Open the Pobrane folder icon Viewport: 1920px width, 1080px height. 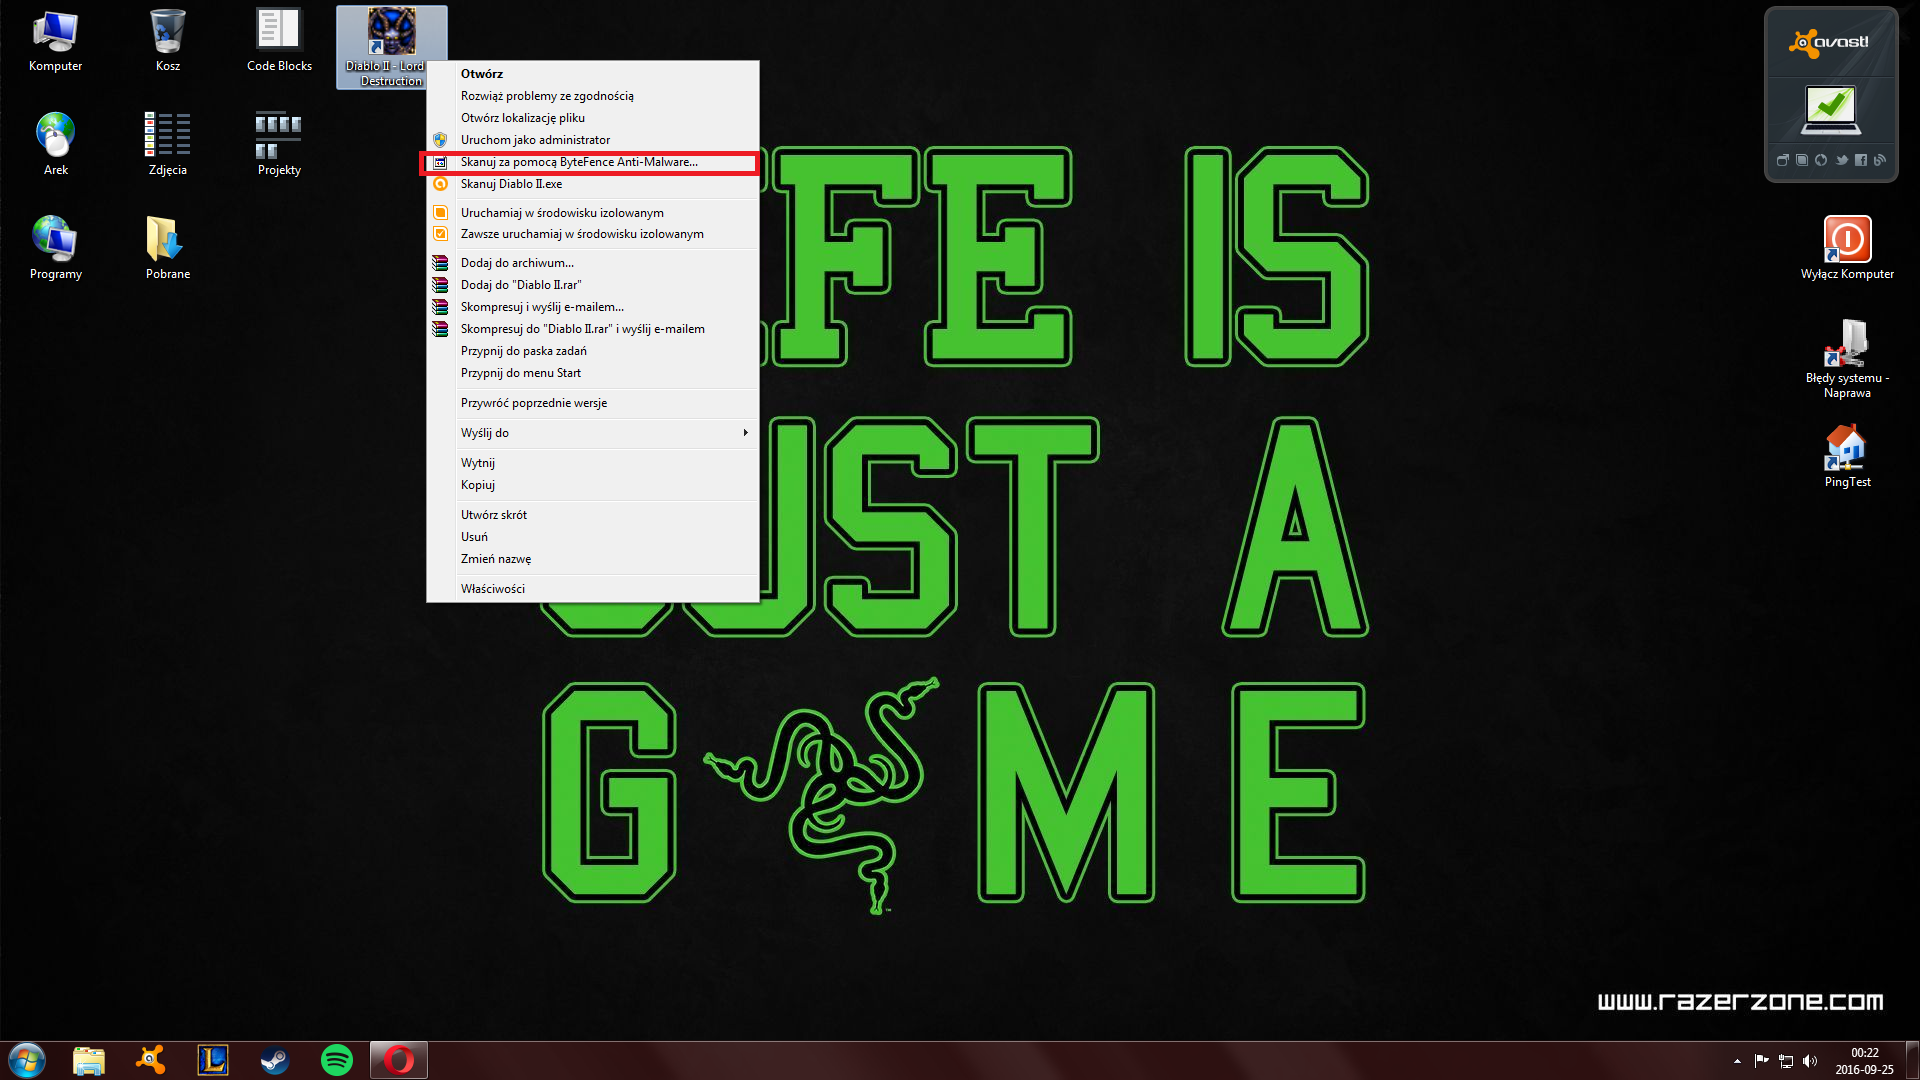pos(167,246)
